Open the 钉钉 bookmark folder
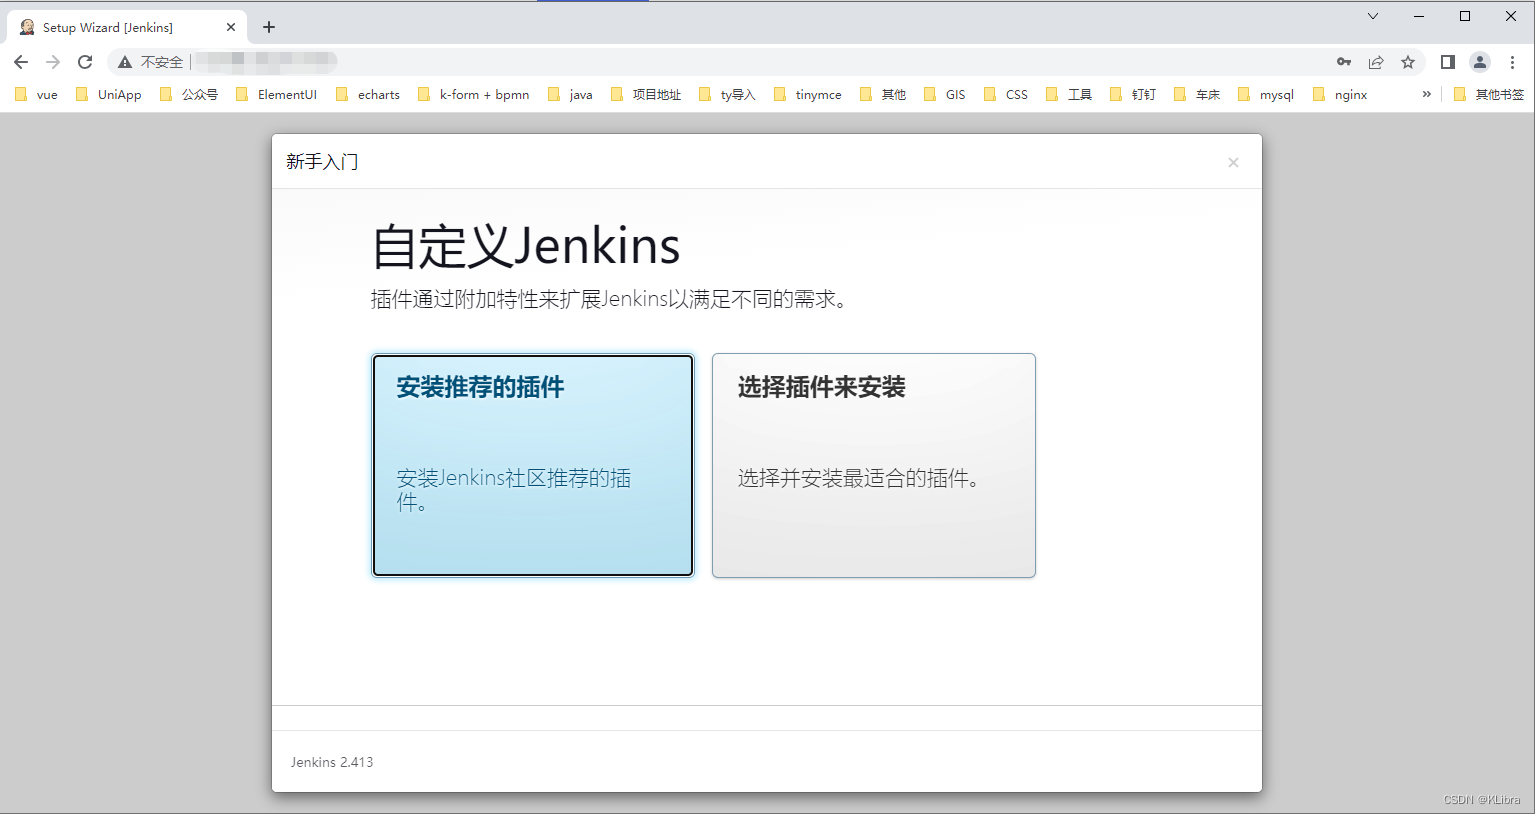The width and height of the screenshot is (1535, 814). click(1133, 95)
